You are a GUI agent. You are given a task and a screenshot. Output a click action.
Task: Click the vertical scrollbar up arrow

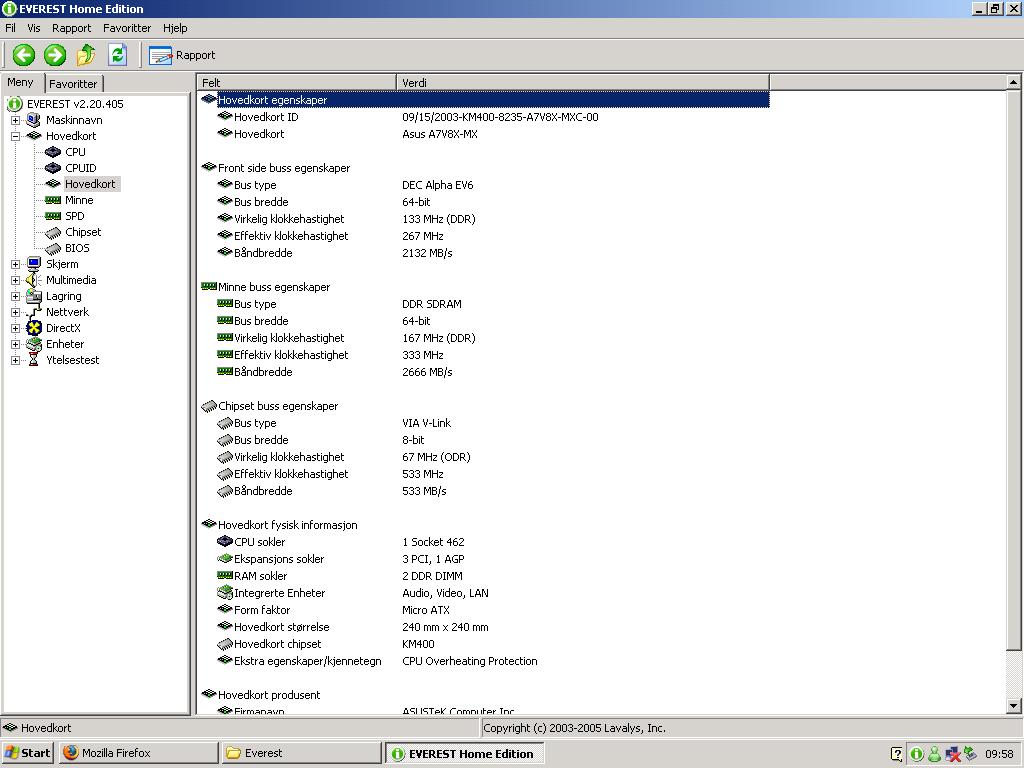click(1013, 82)
